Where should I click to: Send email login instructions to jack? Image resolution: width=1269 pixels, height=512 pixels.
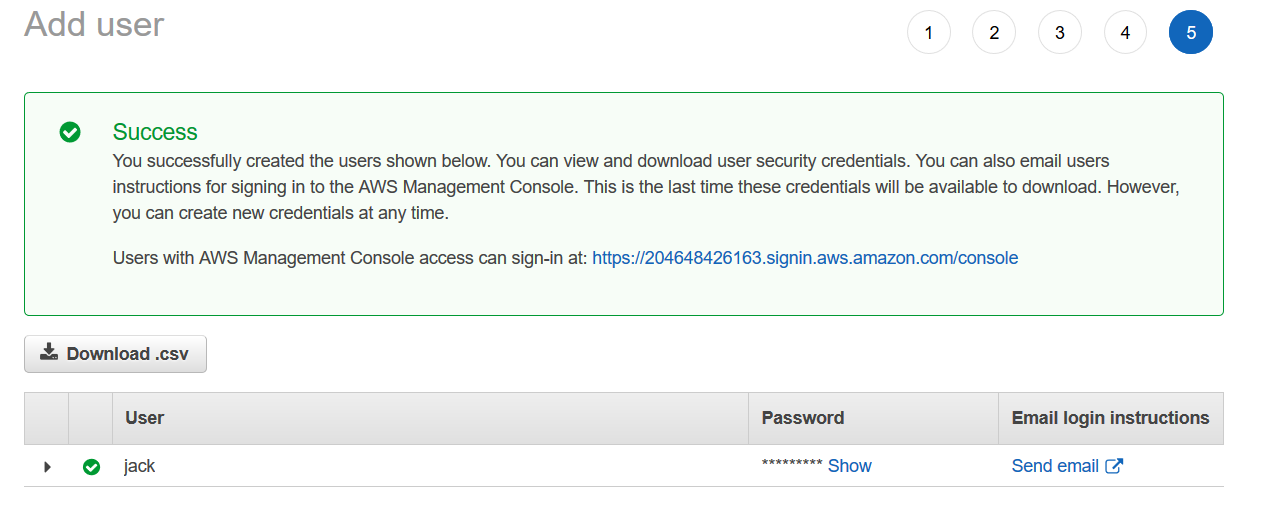(x=1055, y=466)
